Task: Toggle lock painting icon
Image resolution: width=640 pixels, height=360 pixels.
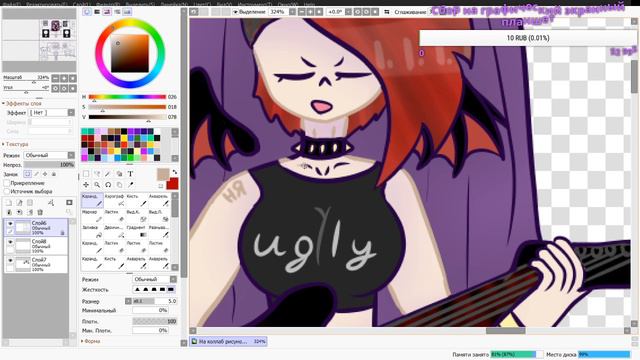Action: 36,174
